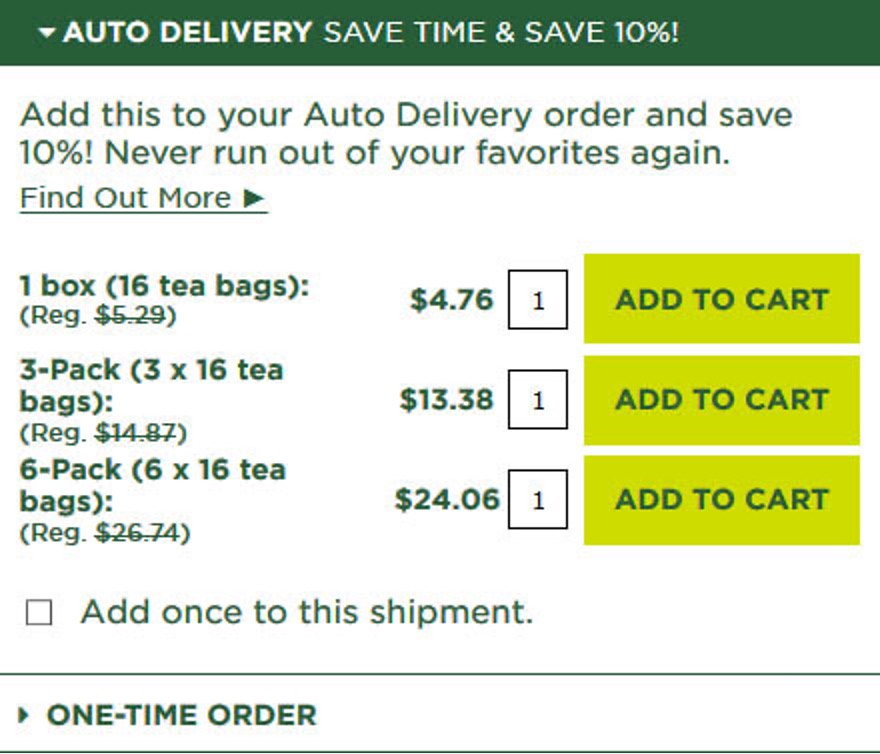Screen dimensions: 880x754
Task: Select the quantity box for the 3-Pack
Action: 541,399
